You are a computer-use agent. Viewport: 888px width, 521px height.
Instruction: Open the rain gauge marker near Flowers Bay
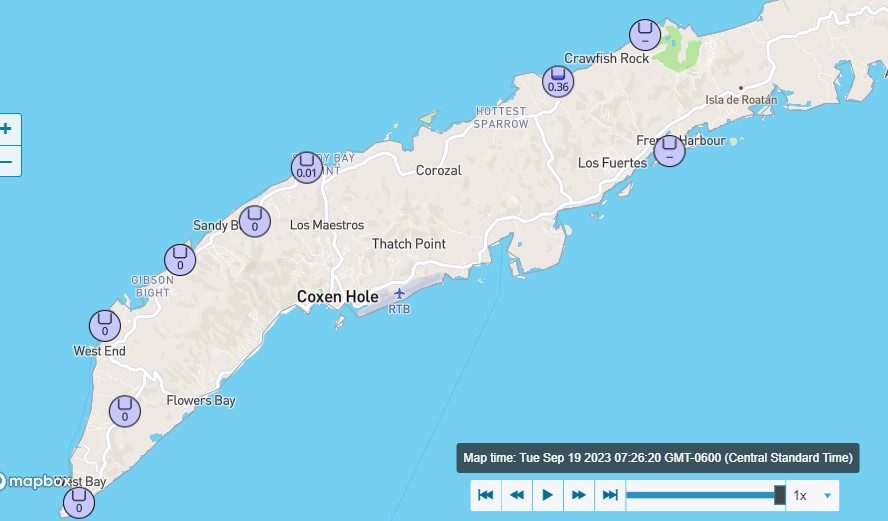[x=125, y=410]
